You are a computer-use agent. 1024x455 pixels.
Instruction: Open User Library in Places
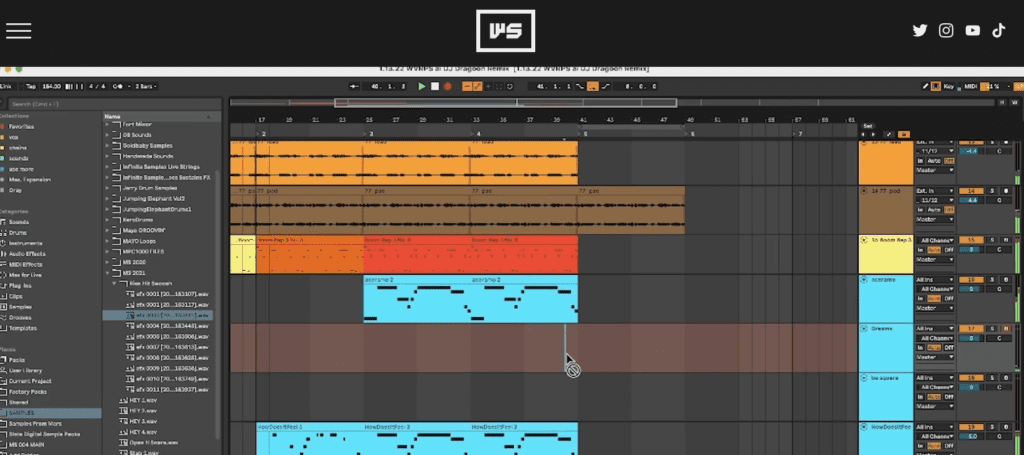point(25,370)
